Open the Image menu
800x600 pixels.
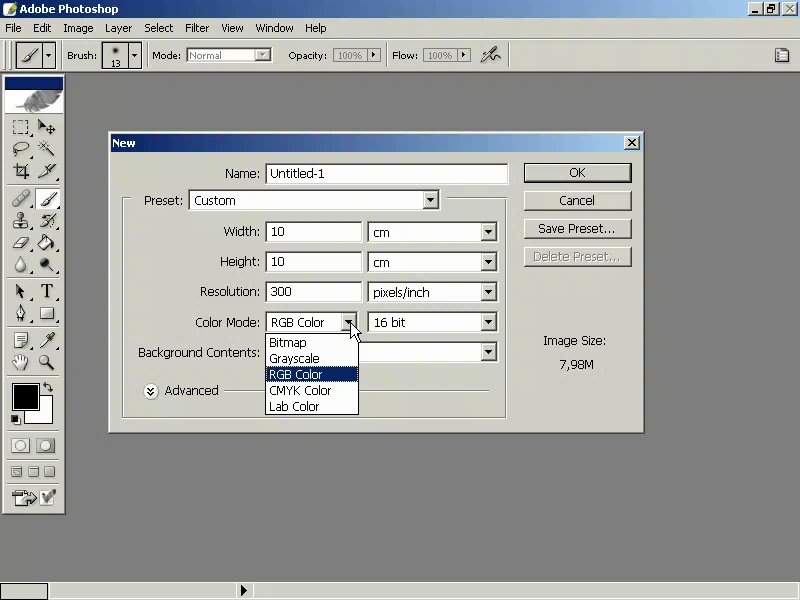(78, 28)
